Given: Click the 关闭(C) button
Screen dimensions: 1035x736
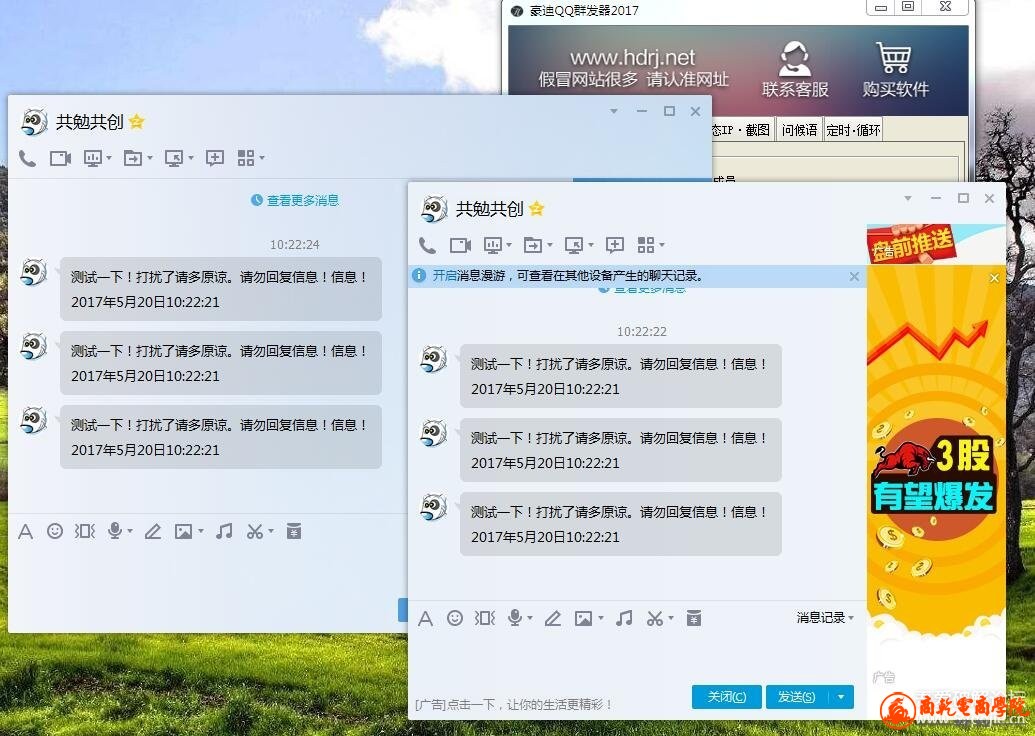Looking at the screenshot, I should click(727, 697).
